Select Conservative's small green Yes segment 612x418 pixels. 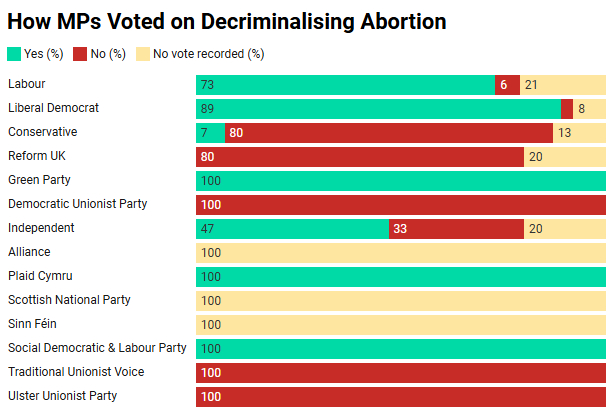(210, 133)
